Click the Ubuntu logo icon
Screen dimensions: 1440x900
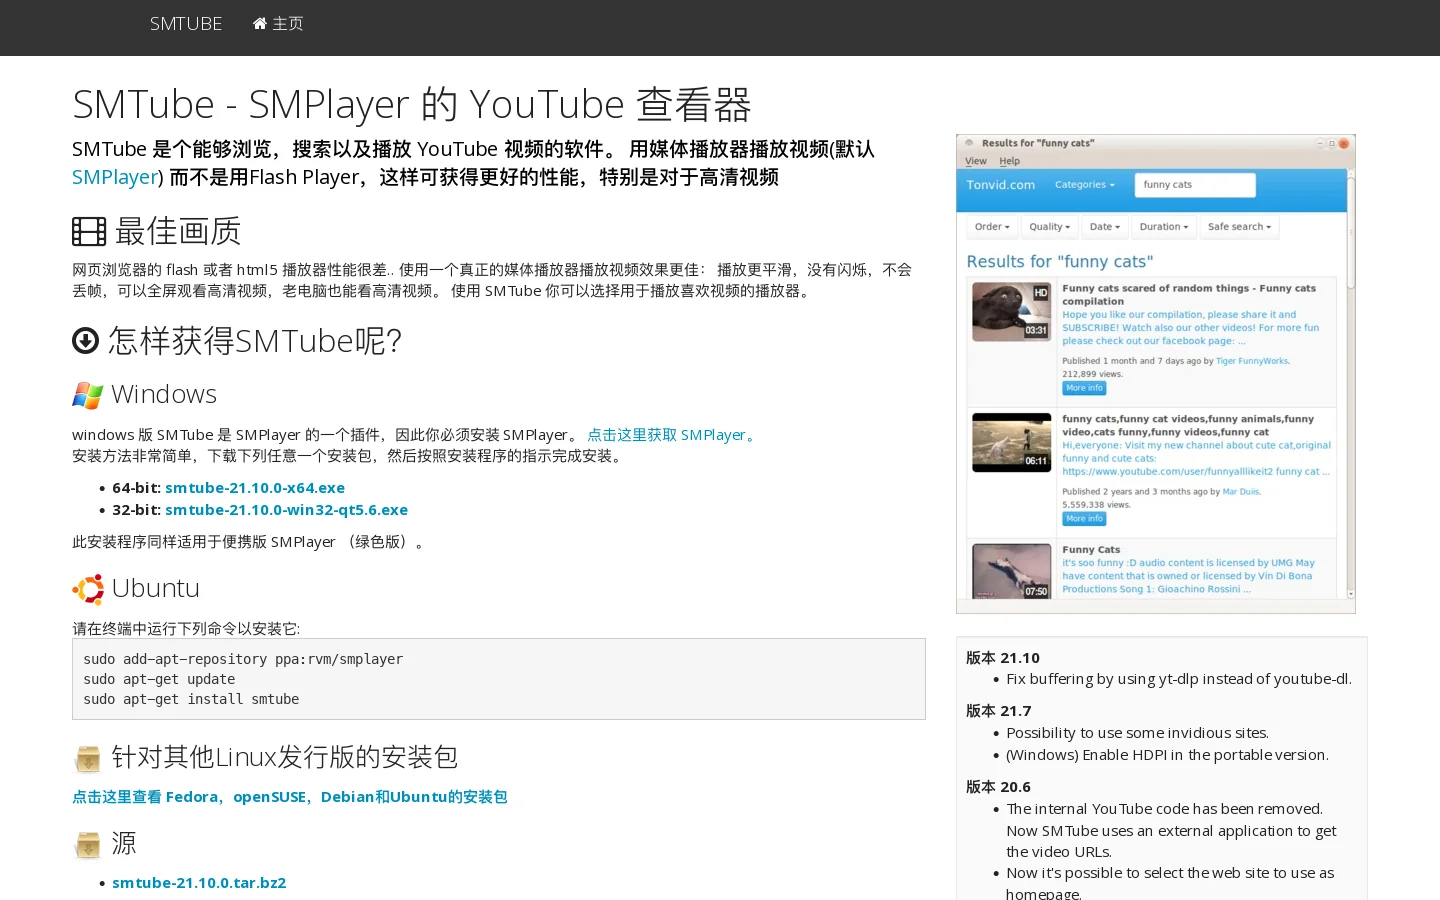(88, 589)
